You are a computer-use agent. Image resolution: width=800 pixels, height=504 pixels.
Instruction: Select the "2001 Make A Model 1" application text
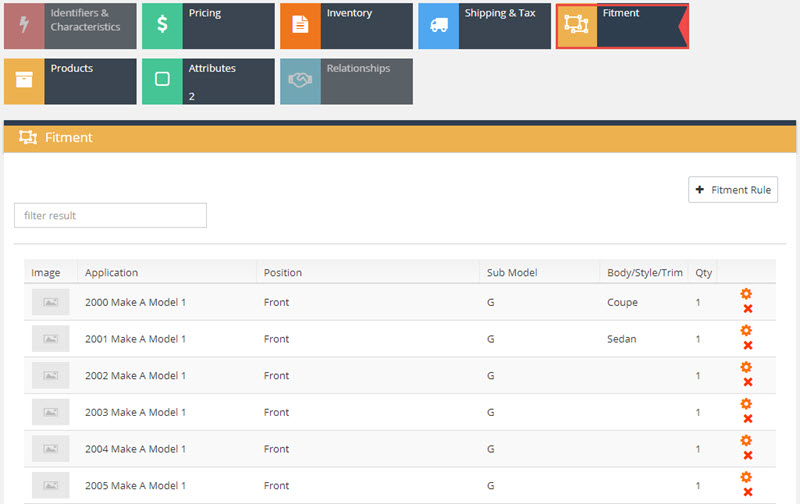[x=135, y=339]
